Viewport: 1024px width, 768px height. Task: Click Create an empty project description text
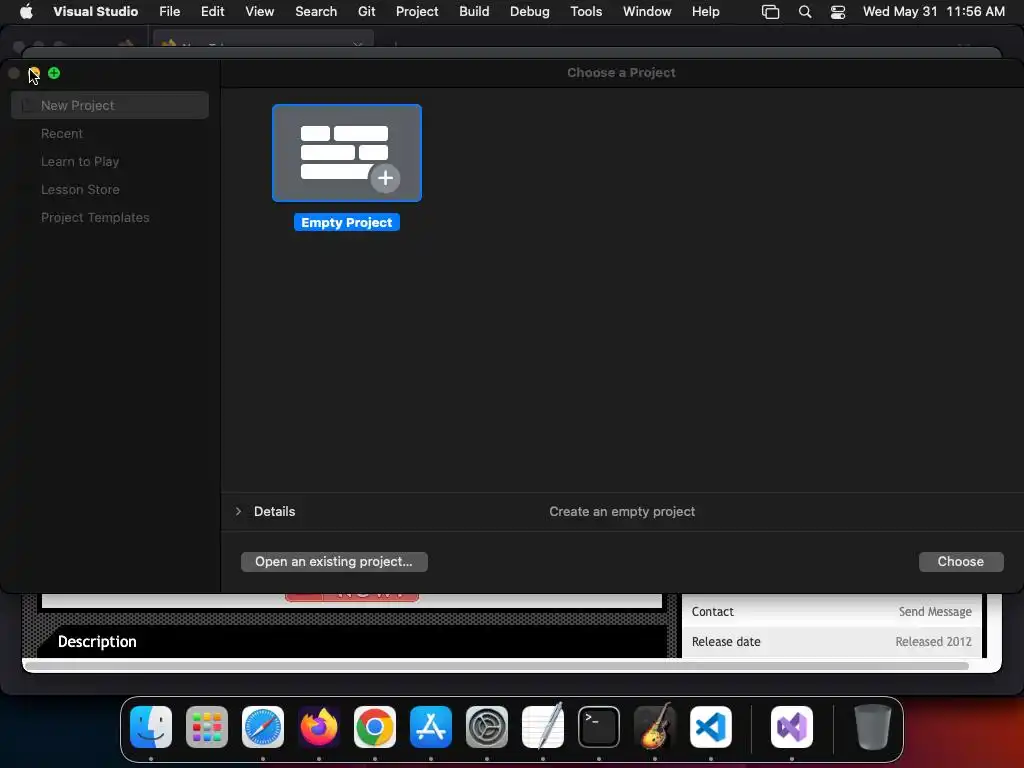pos(622,511)
